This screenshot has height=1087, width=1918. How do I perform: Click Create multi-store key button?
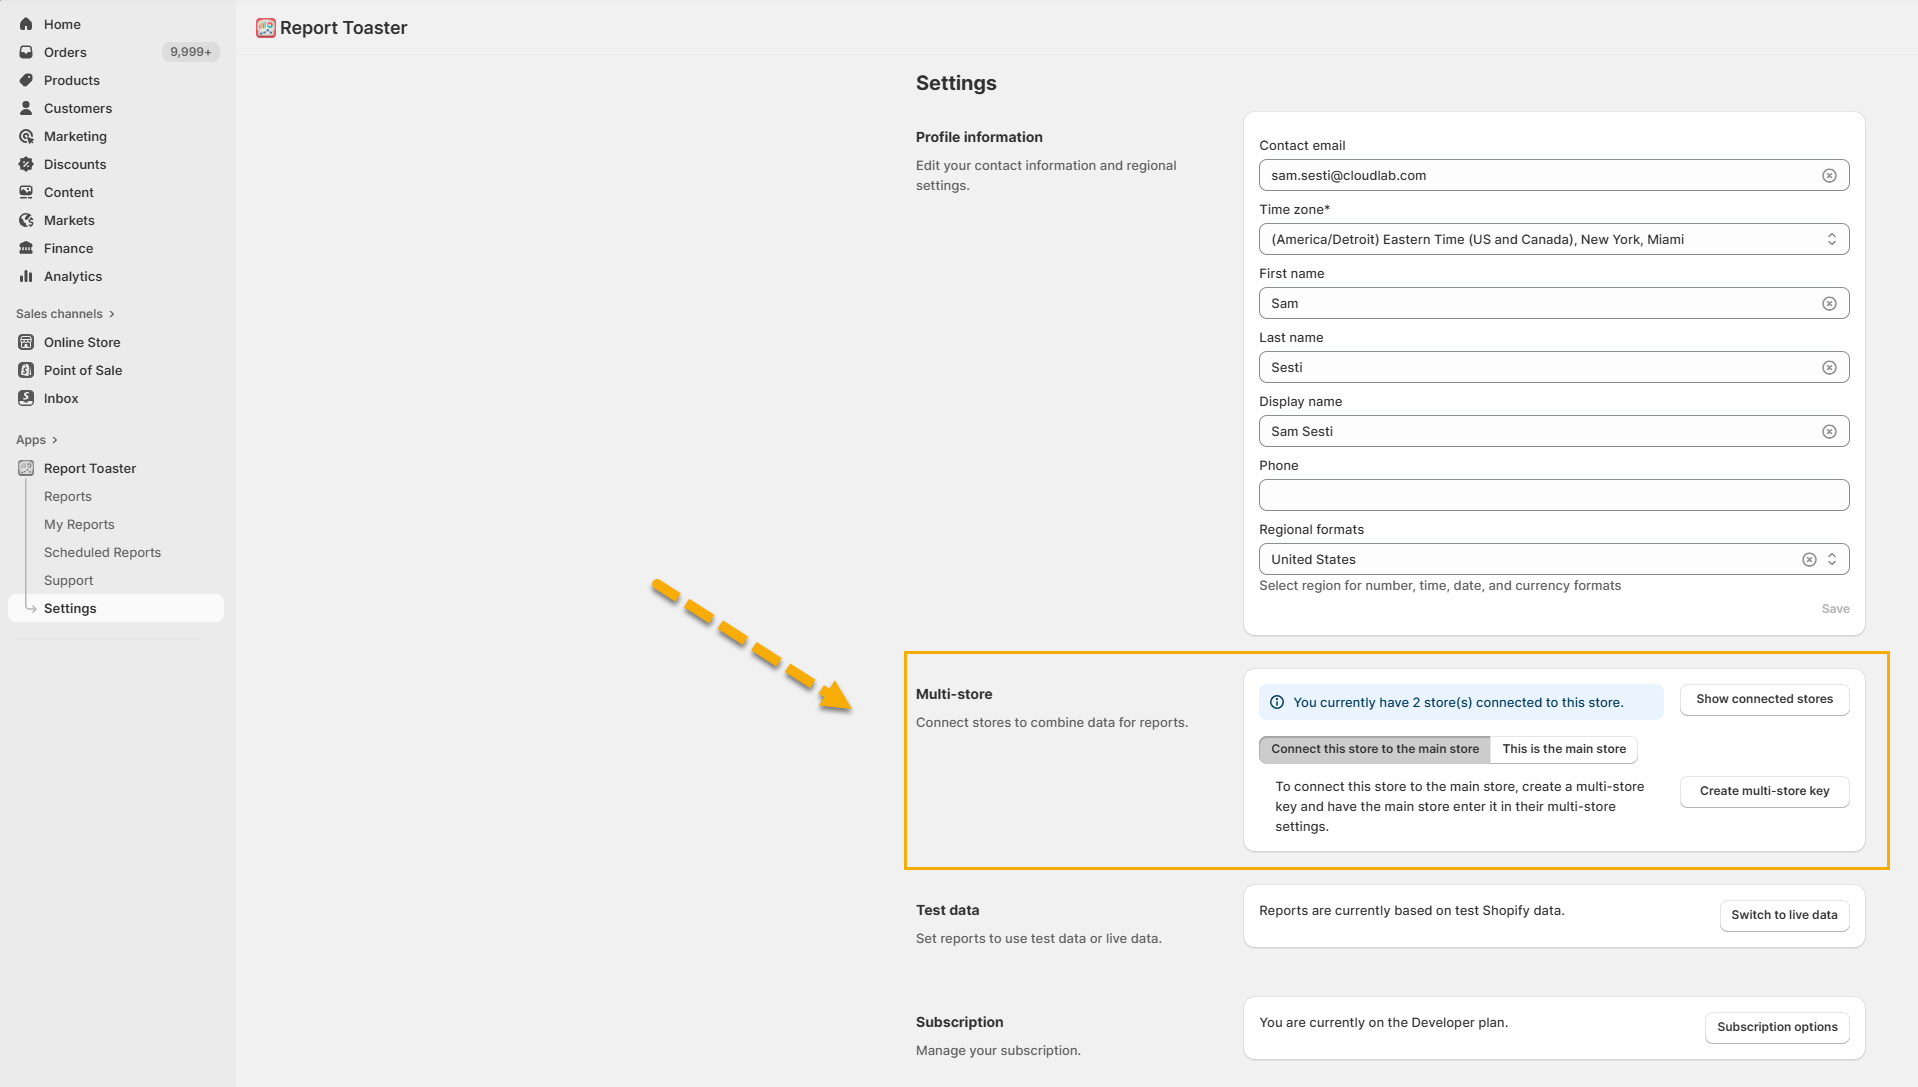tap(1763, 791)
